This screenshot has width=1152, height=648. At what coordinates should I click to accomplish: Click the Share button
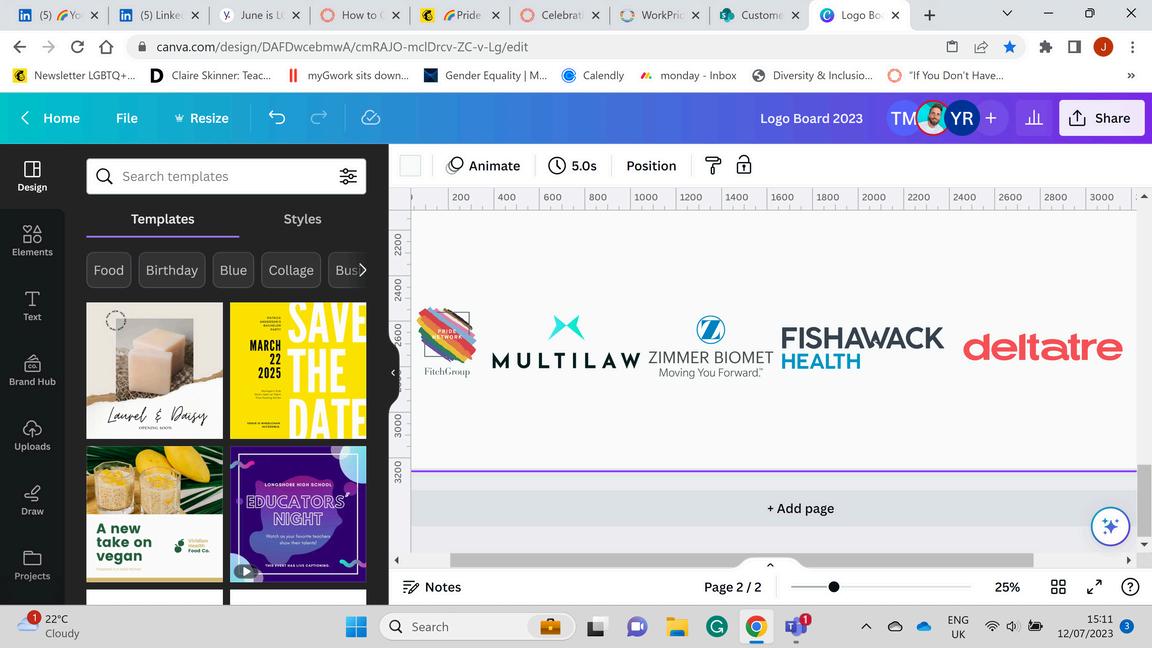(x=1101, y=118)
